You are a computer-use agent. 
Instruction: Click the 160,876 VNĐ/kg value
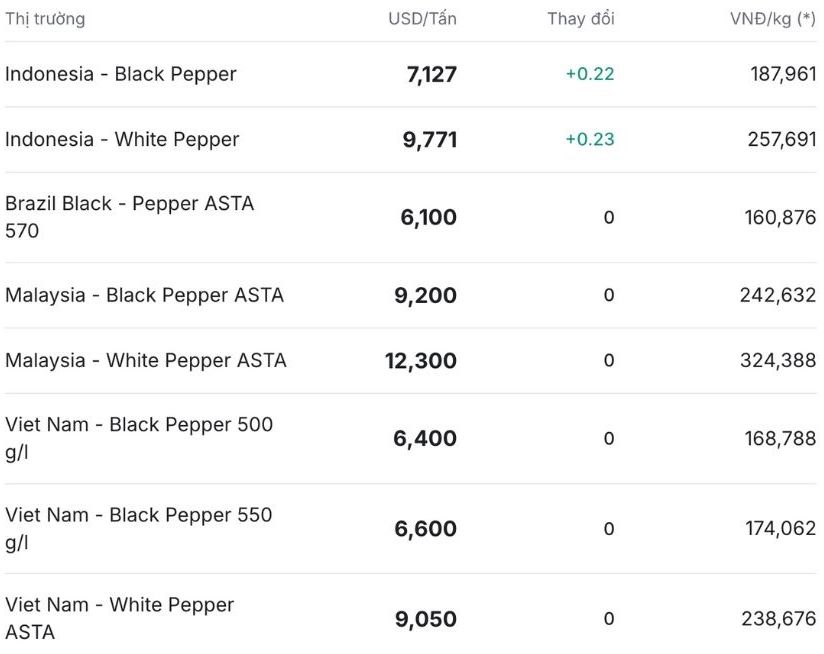[x=780, y=217]
